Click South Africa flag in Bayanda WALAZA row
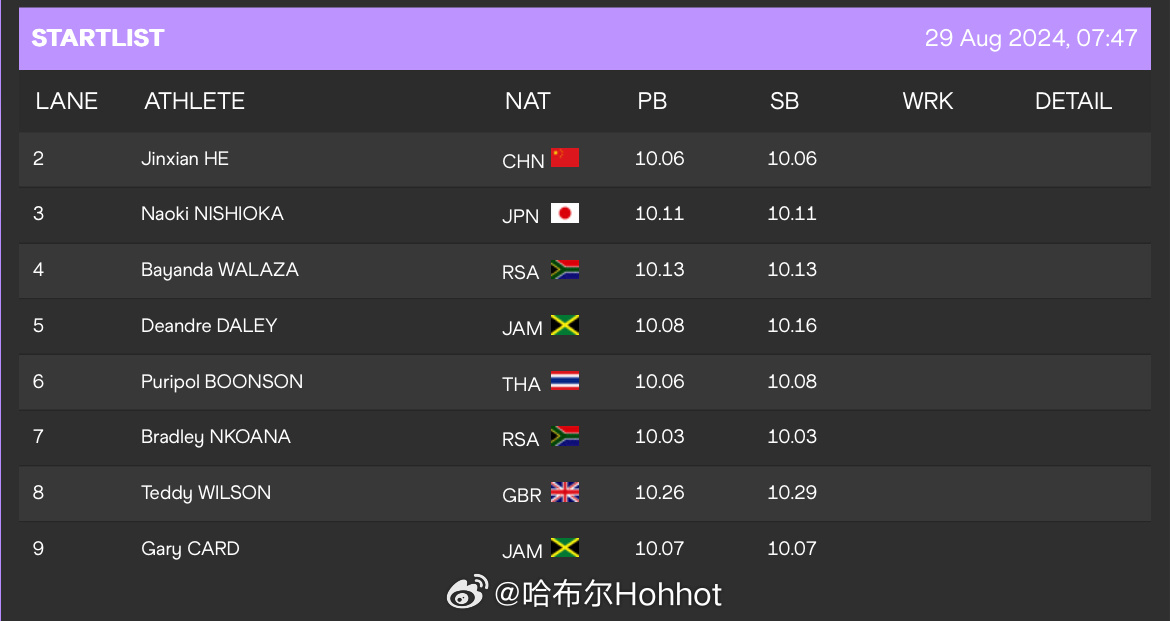This screenshot has width=1170, height=621. (x=565, y=269)
